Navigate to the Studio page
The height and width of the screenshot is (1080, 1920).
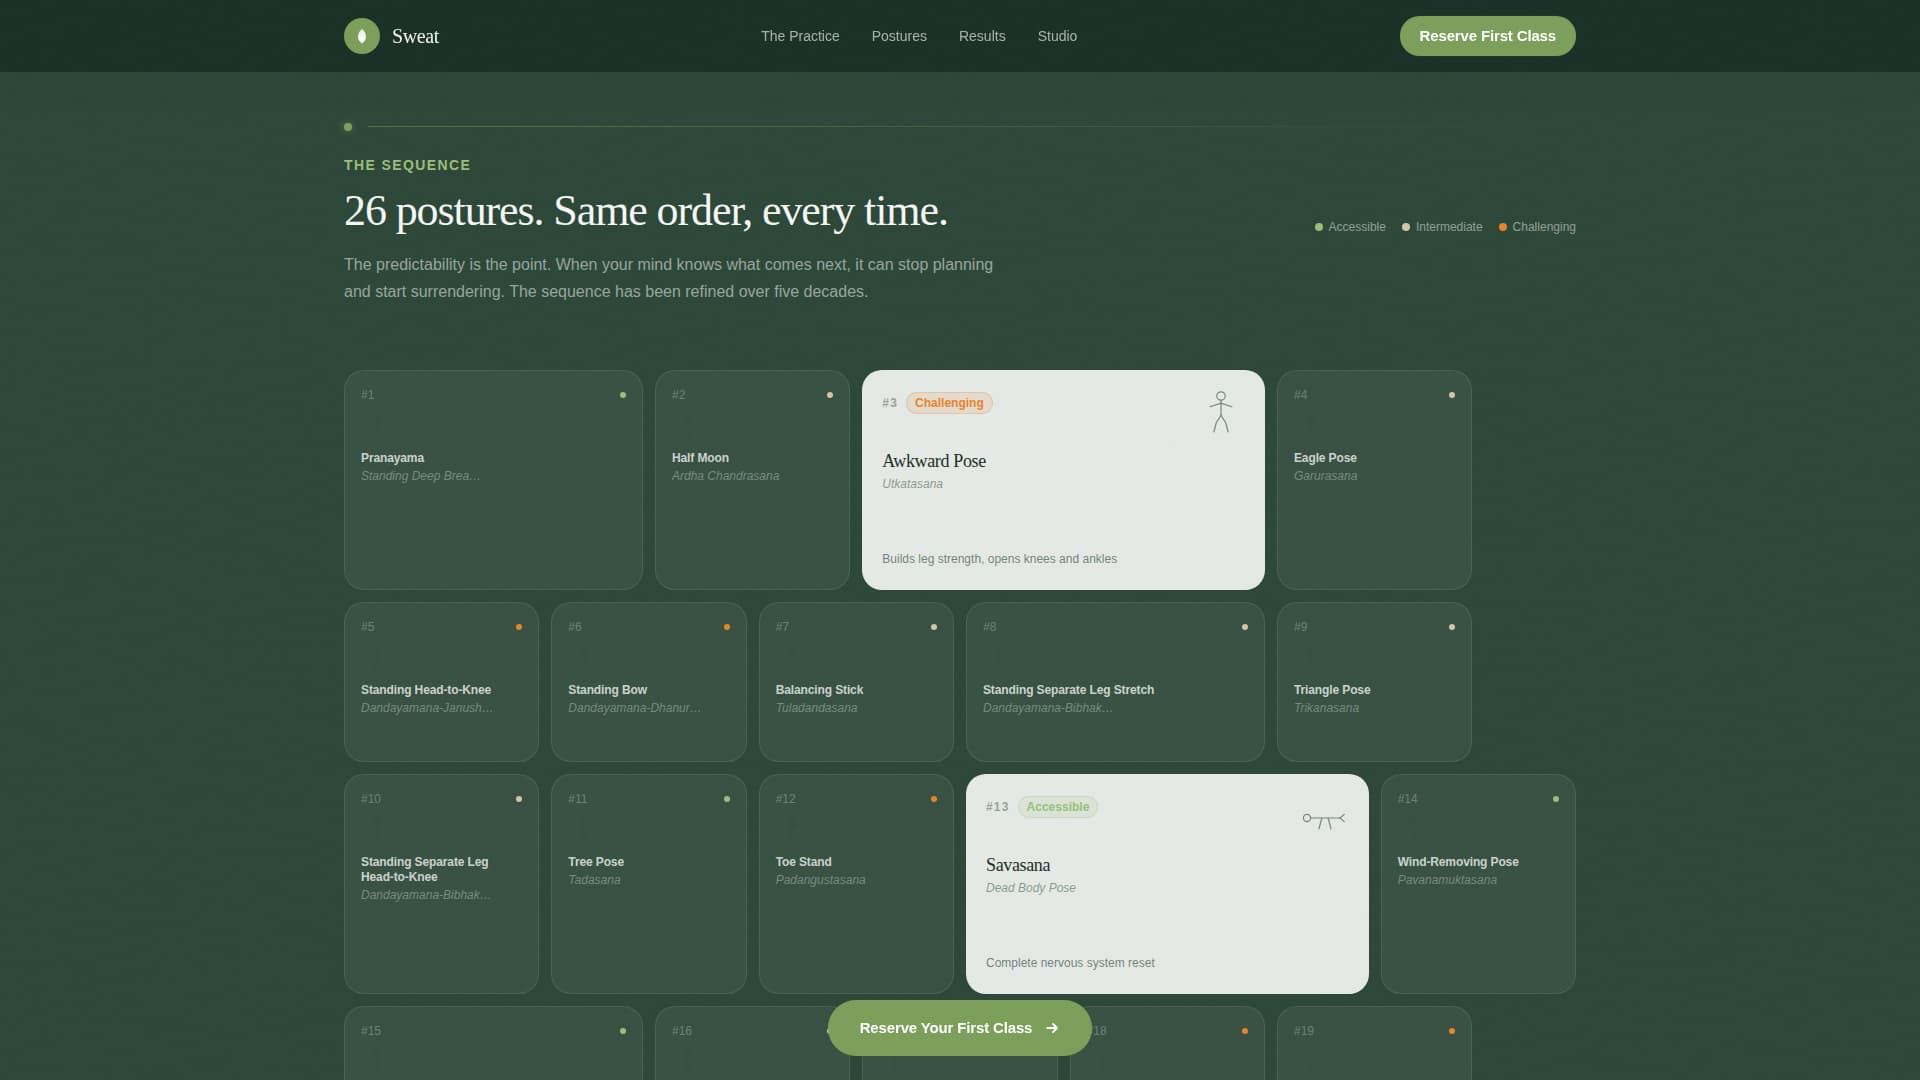[x=1056, y=36]
